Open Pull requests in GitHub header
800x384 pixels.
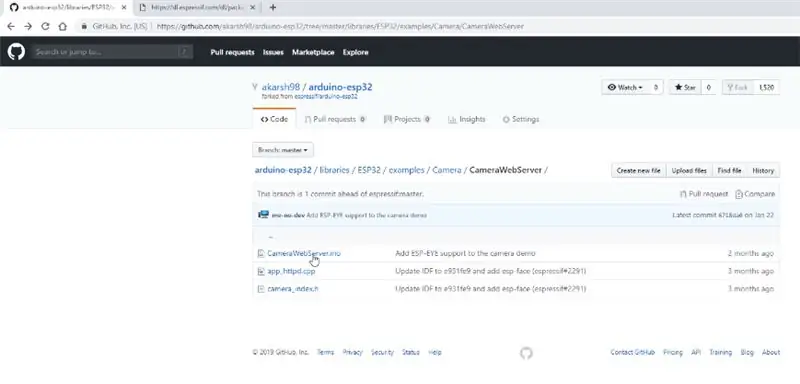pos(232,52)
